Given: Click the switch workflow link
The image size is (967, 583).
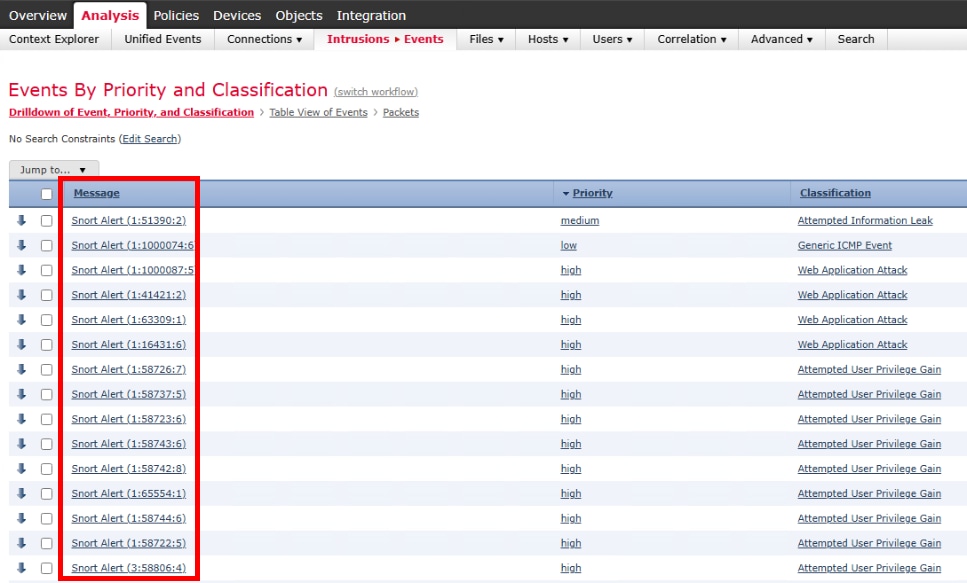Looking at the screenshot, I should [x=376, y=92].
